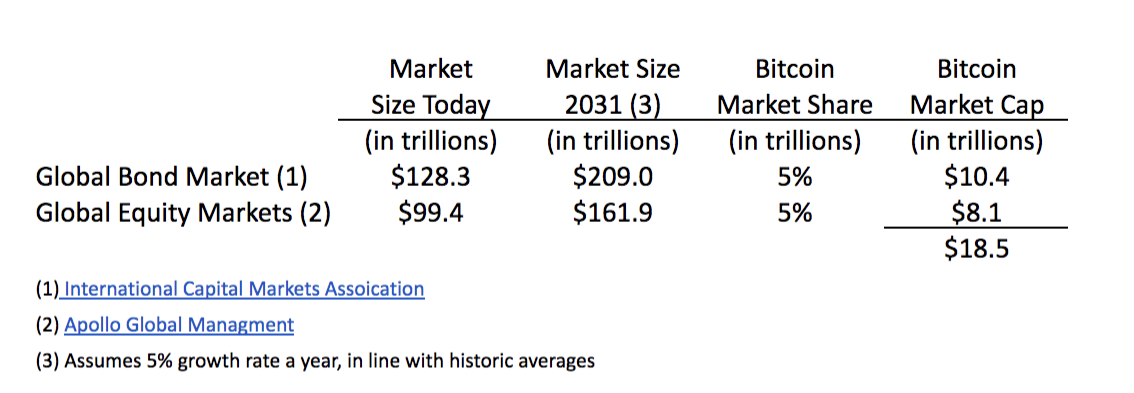1134x393 pixels.
Task: Select the Market Size Today column header
Action: 430,87
